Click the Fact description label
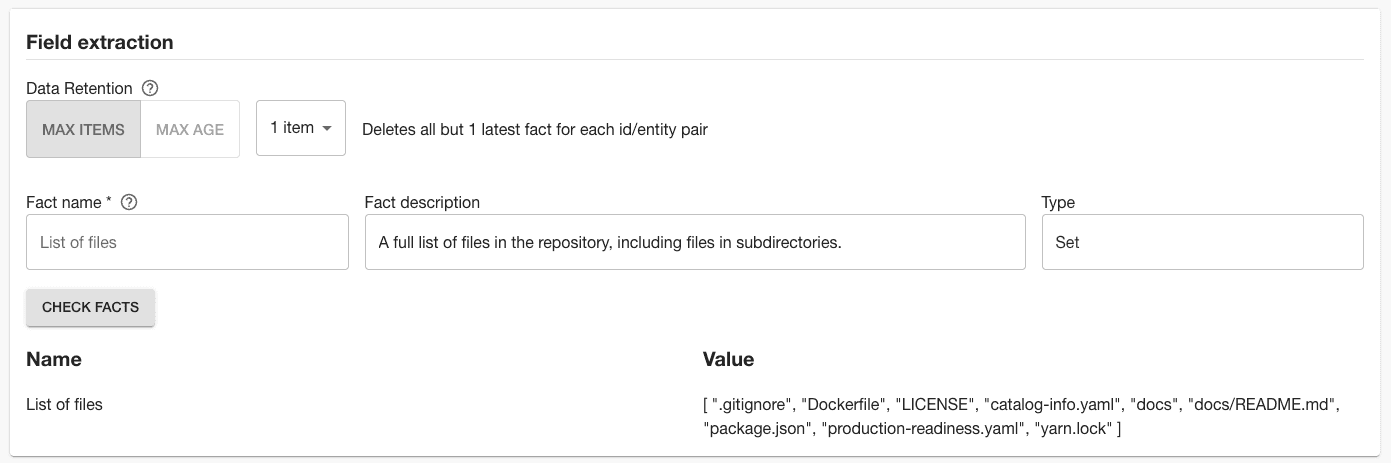This screenshot has width=1391, height=463. (x=422, y=202)
